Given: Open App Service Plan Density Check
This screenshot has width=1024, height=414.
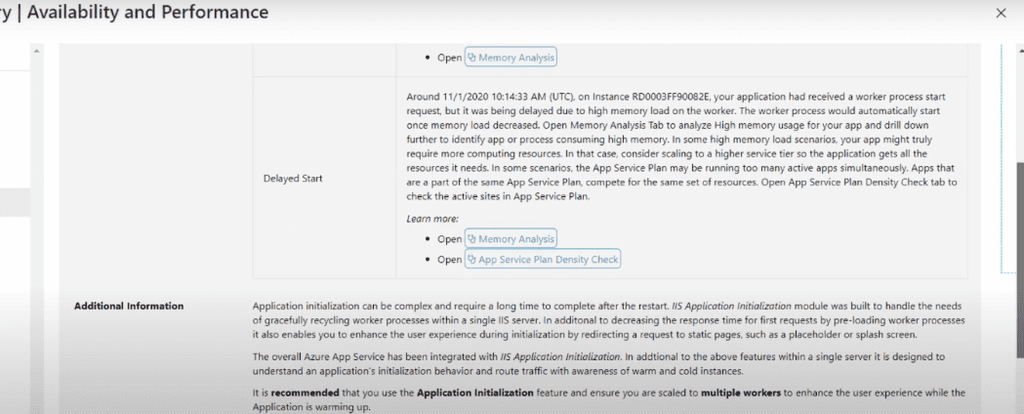Looking at the screenshot, I should [x=548, y=260].
